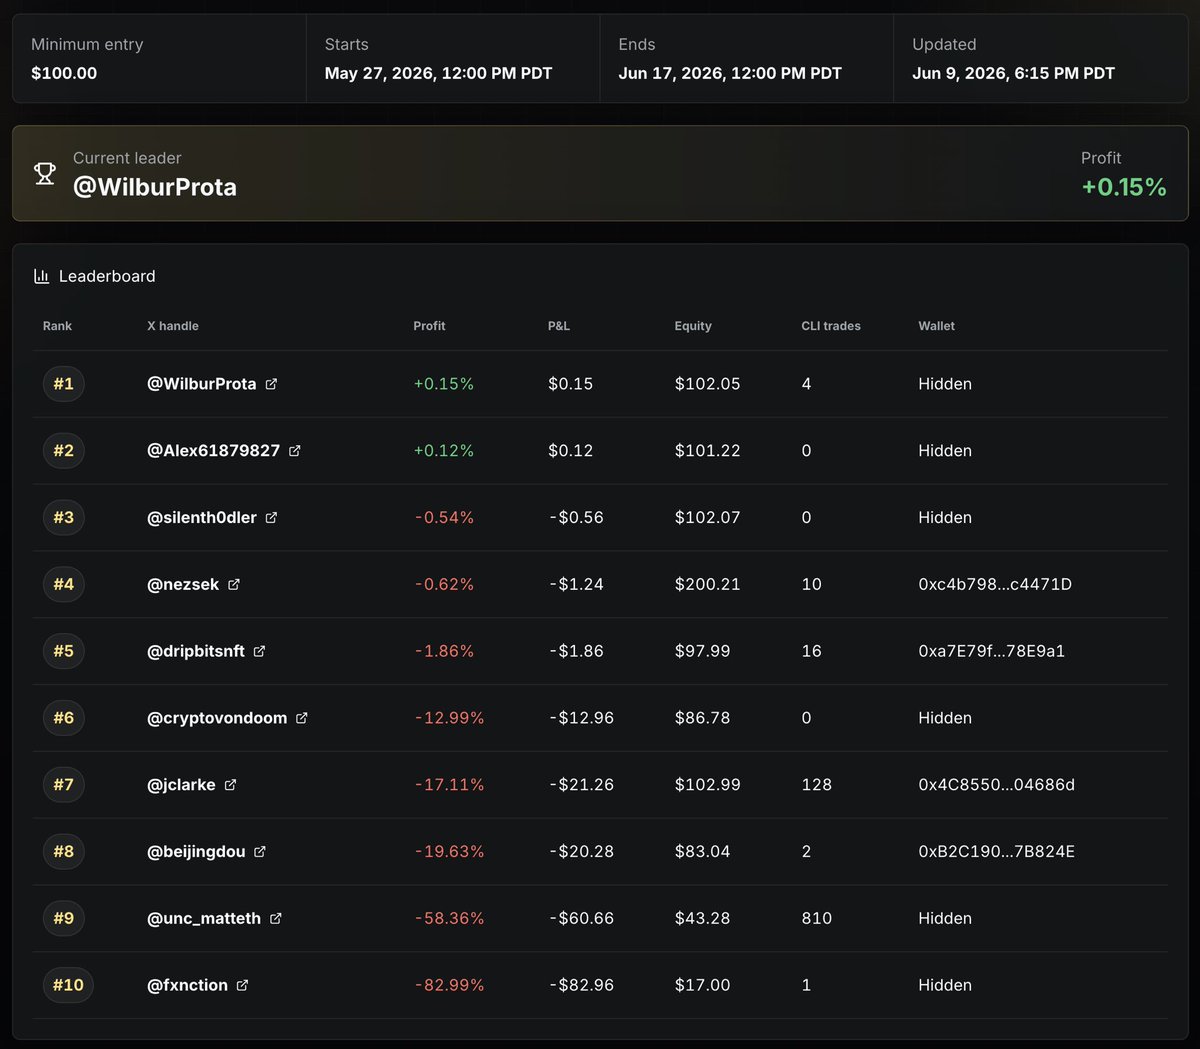Click the -$60.66 P&L value
Image resolution: width=1200 pixels, height=1049 pixels.
click(582, 918)
